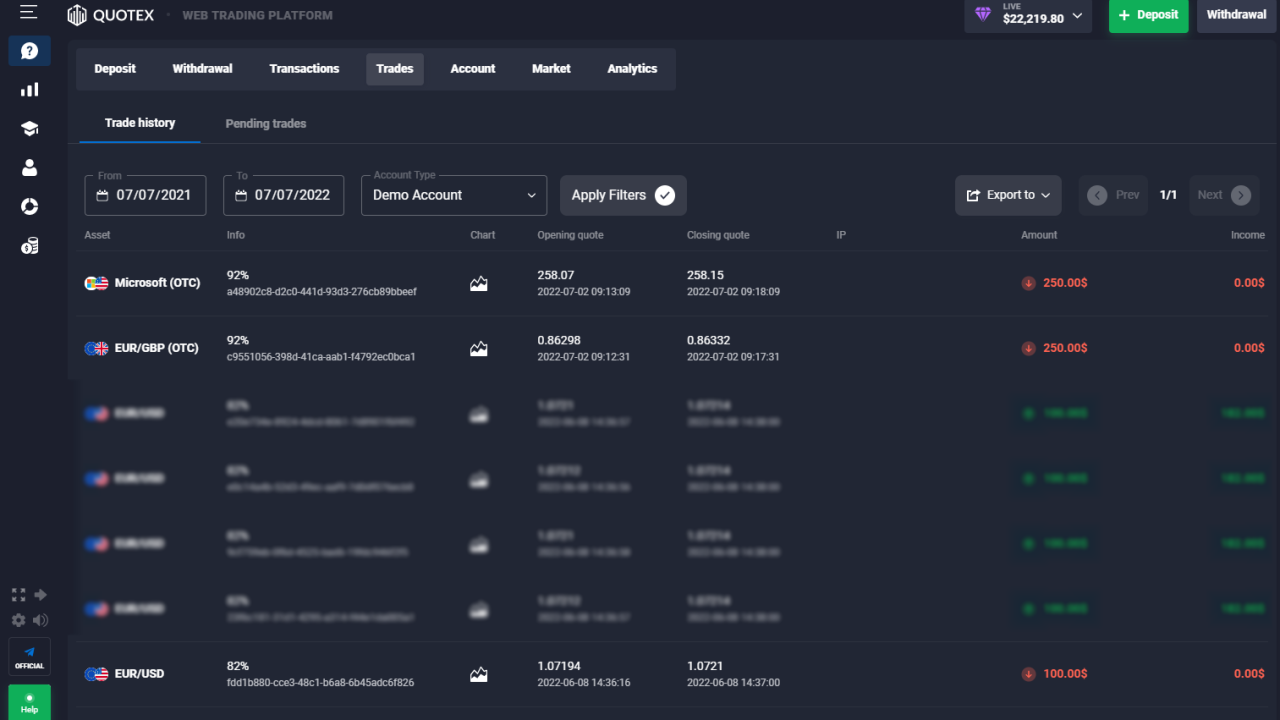Go to the Prev page

(x=1113, y=195)
